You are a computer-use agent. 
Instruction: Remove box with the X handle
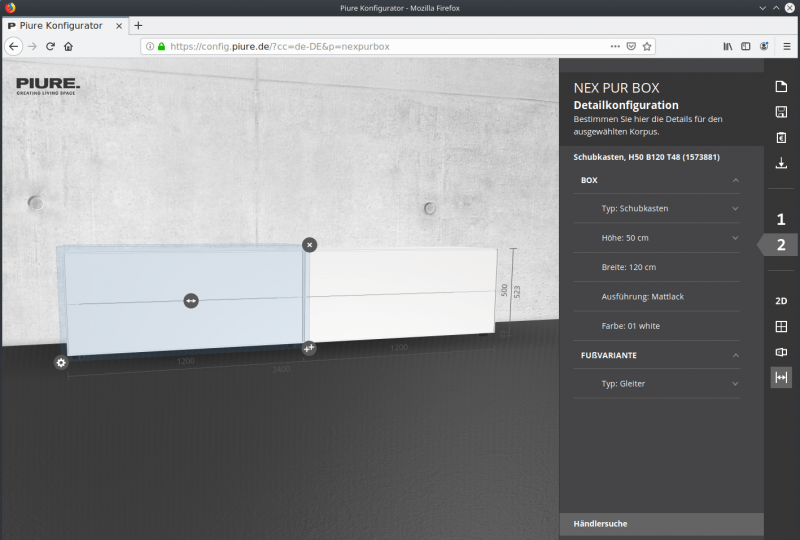(309, 245)
